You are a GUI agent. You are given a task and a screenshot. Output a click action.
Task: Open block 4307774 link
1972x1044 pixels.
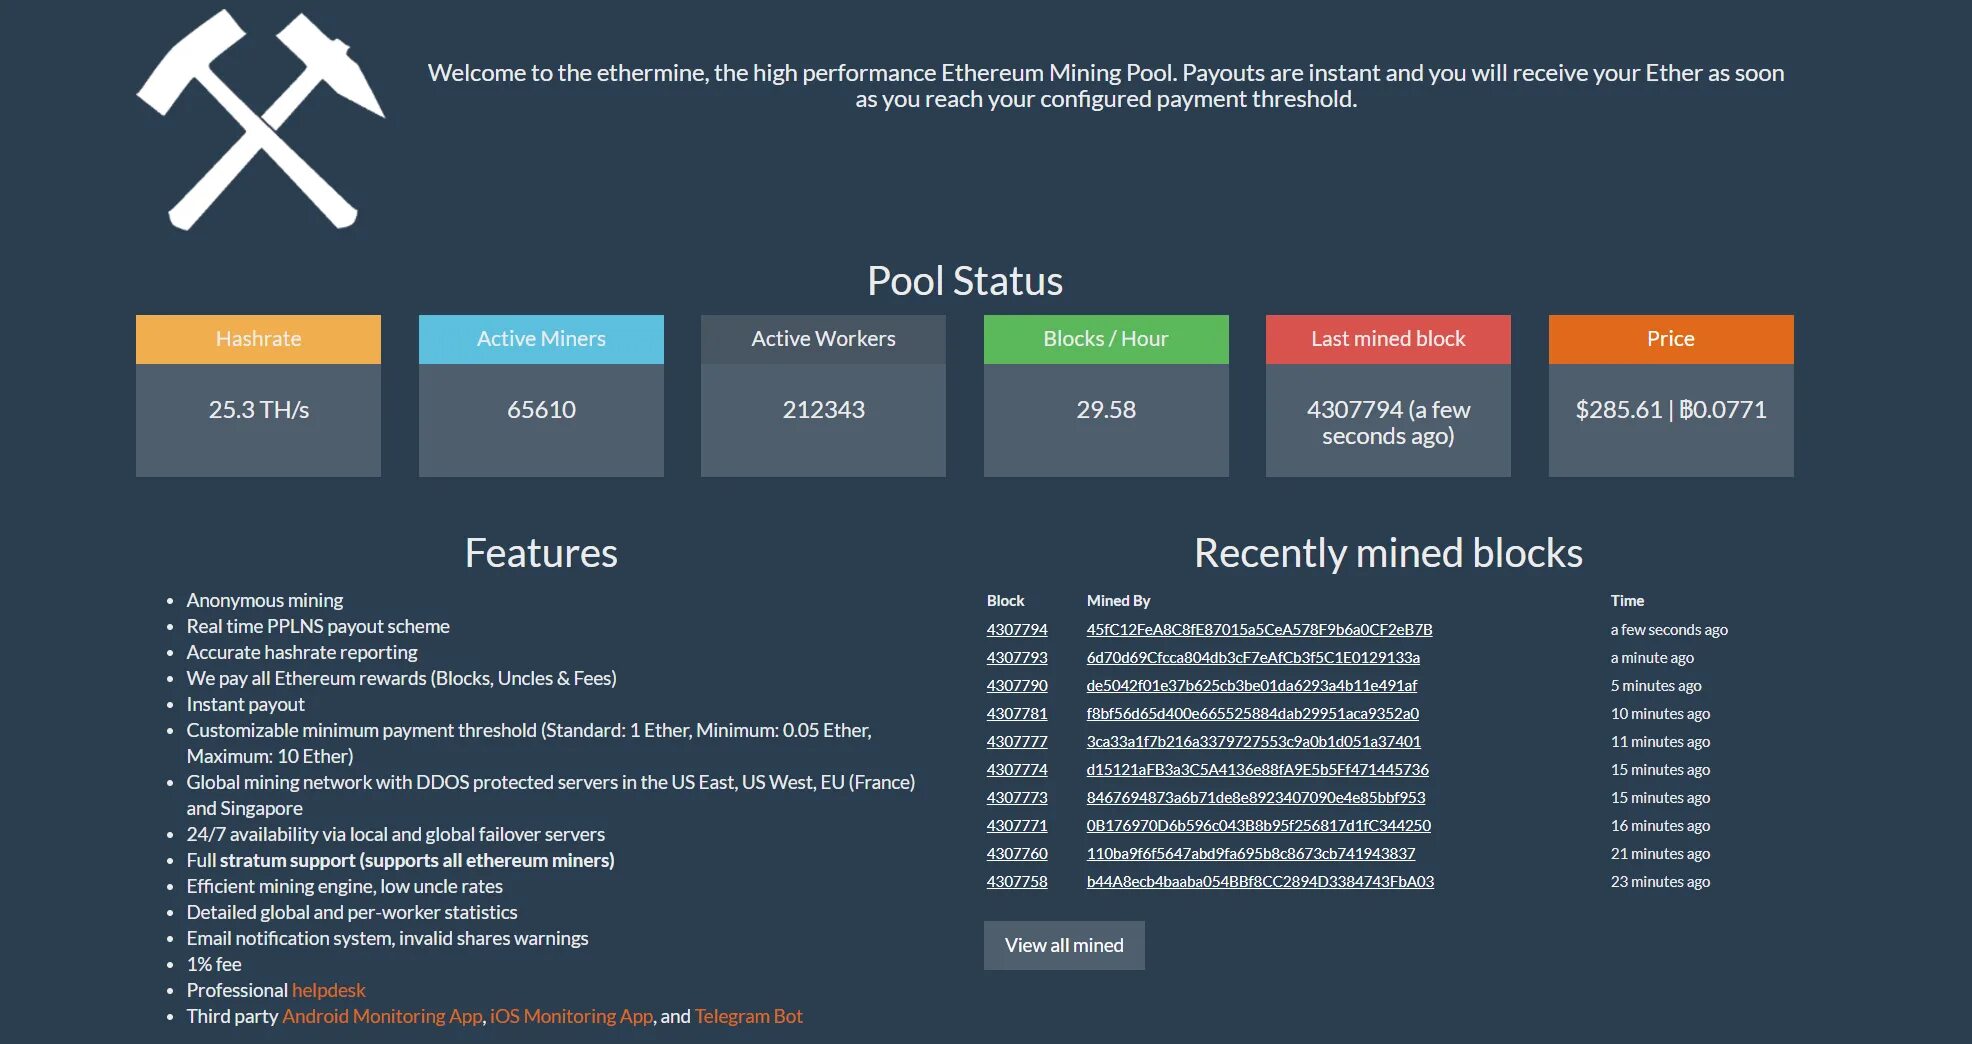(1017, 770)
